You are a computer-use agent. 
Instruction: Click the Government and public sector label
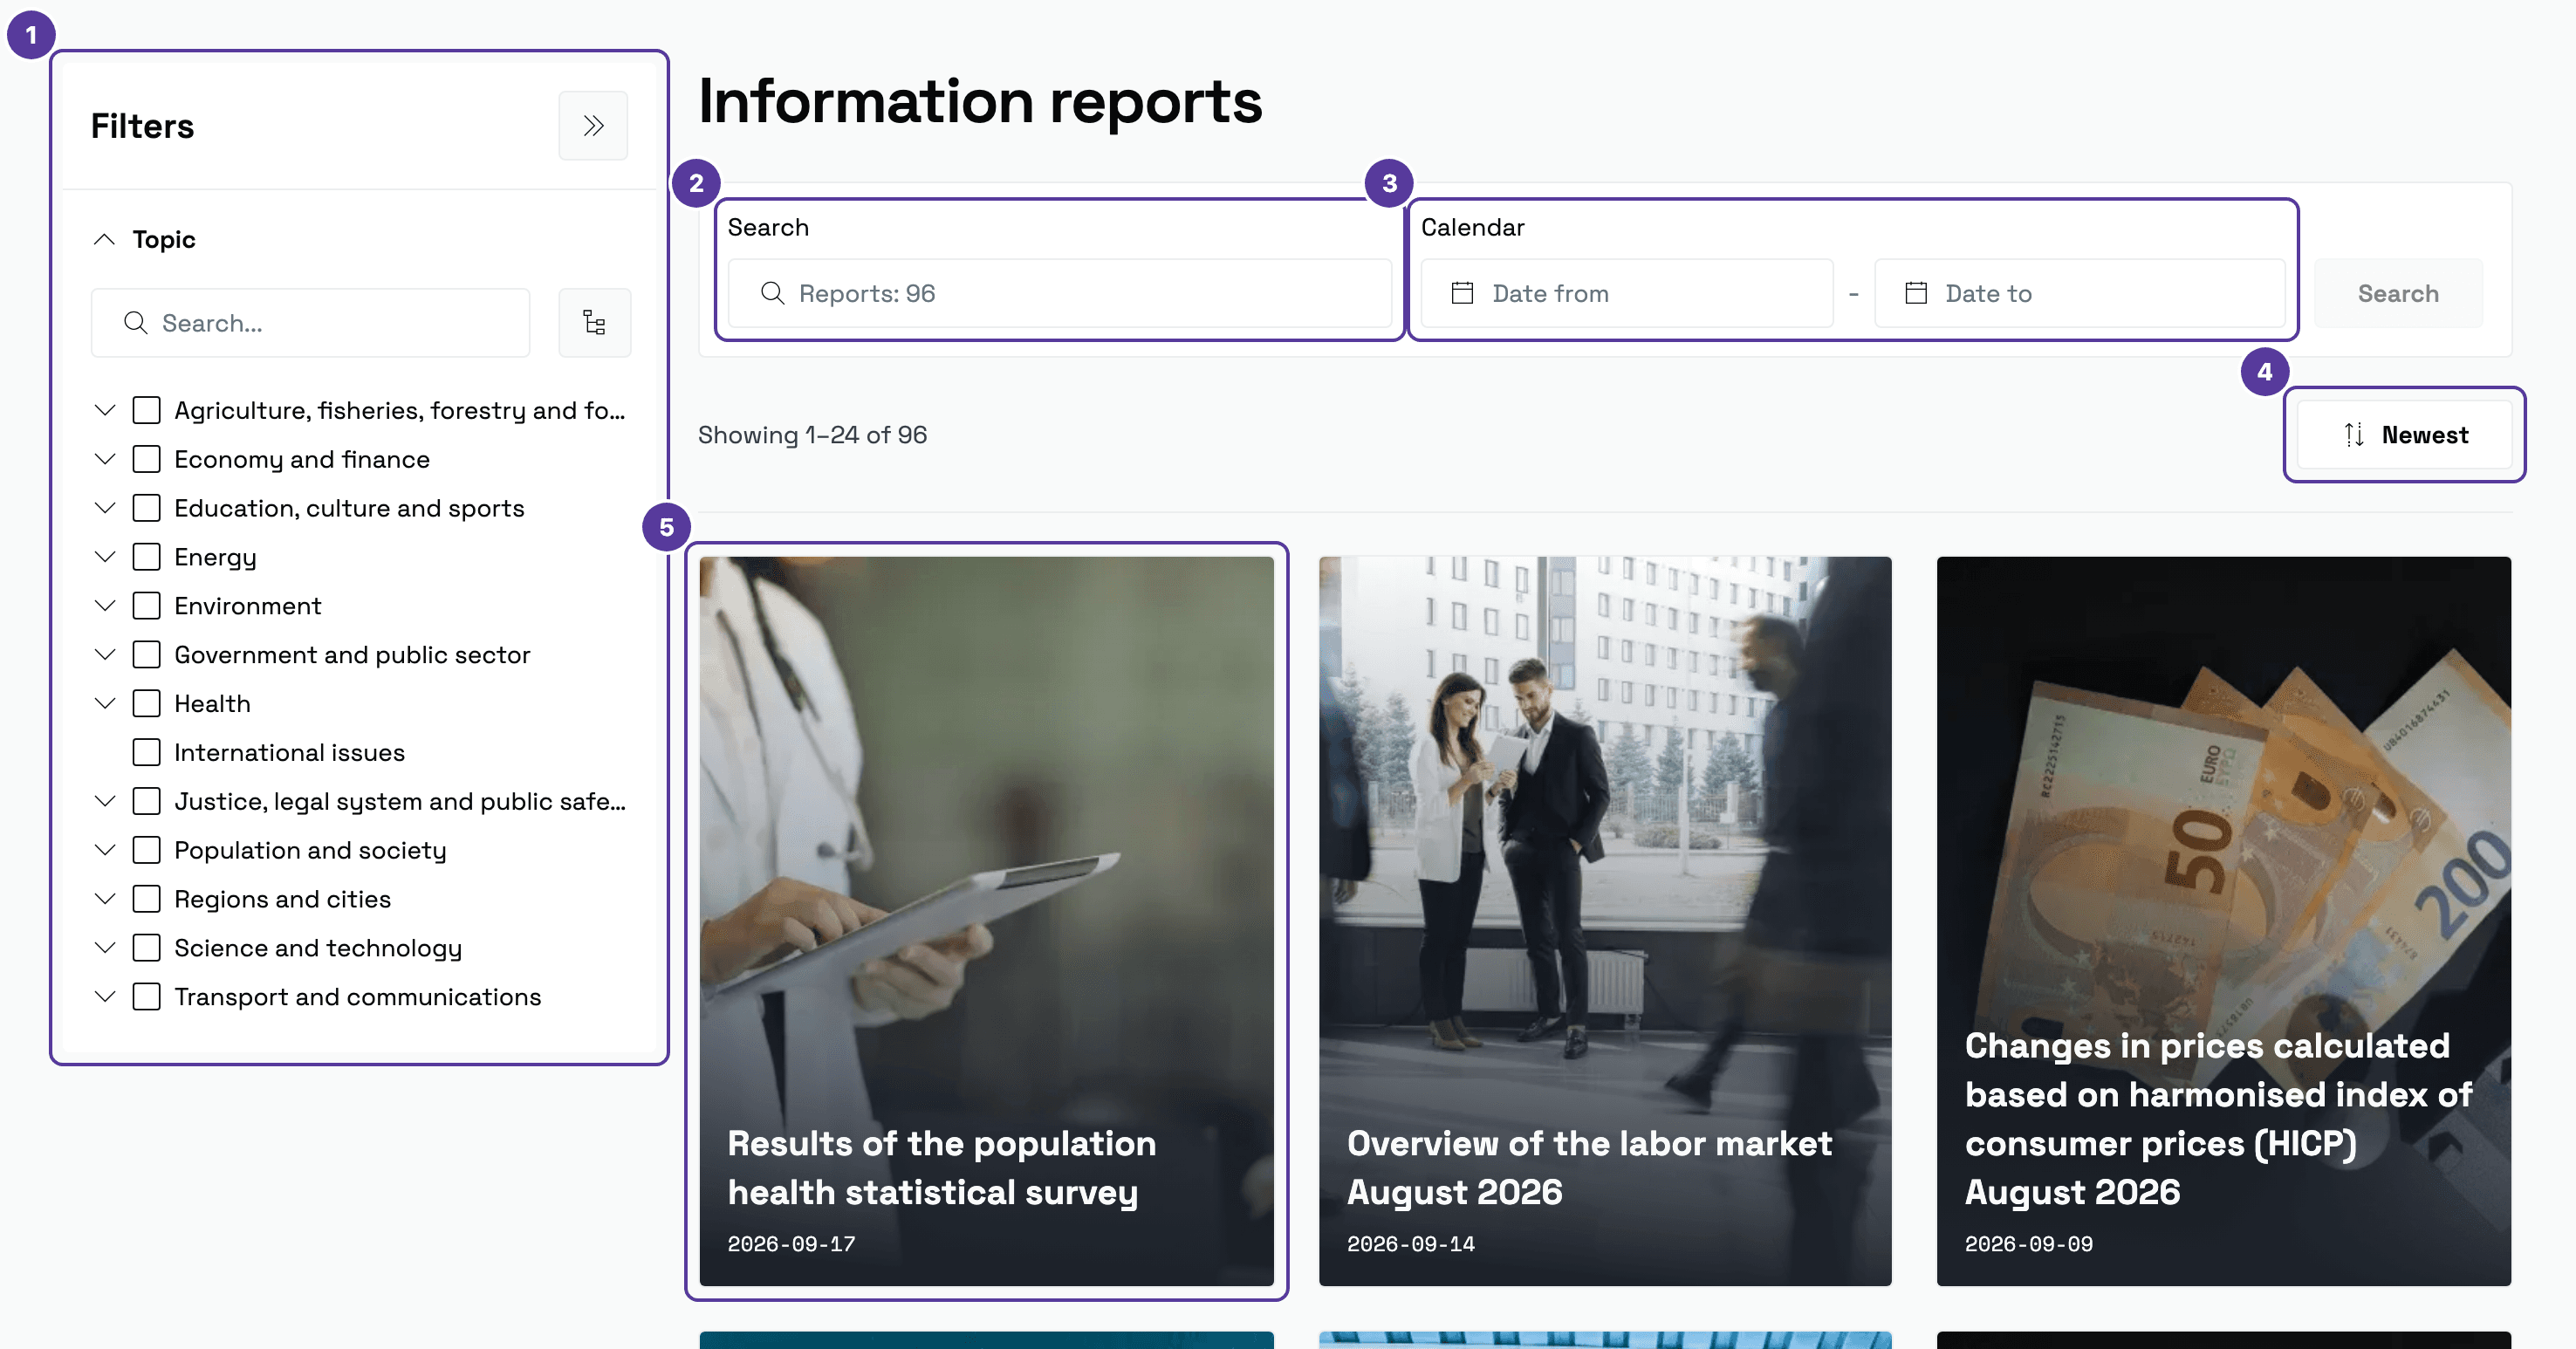point(352,655)
